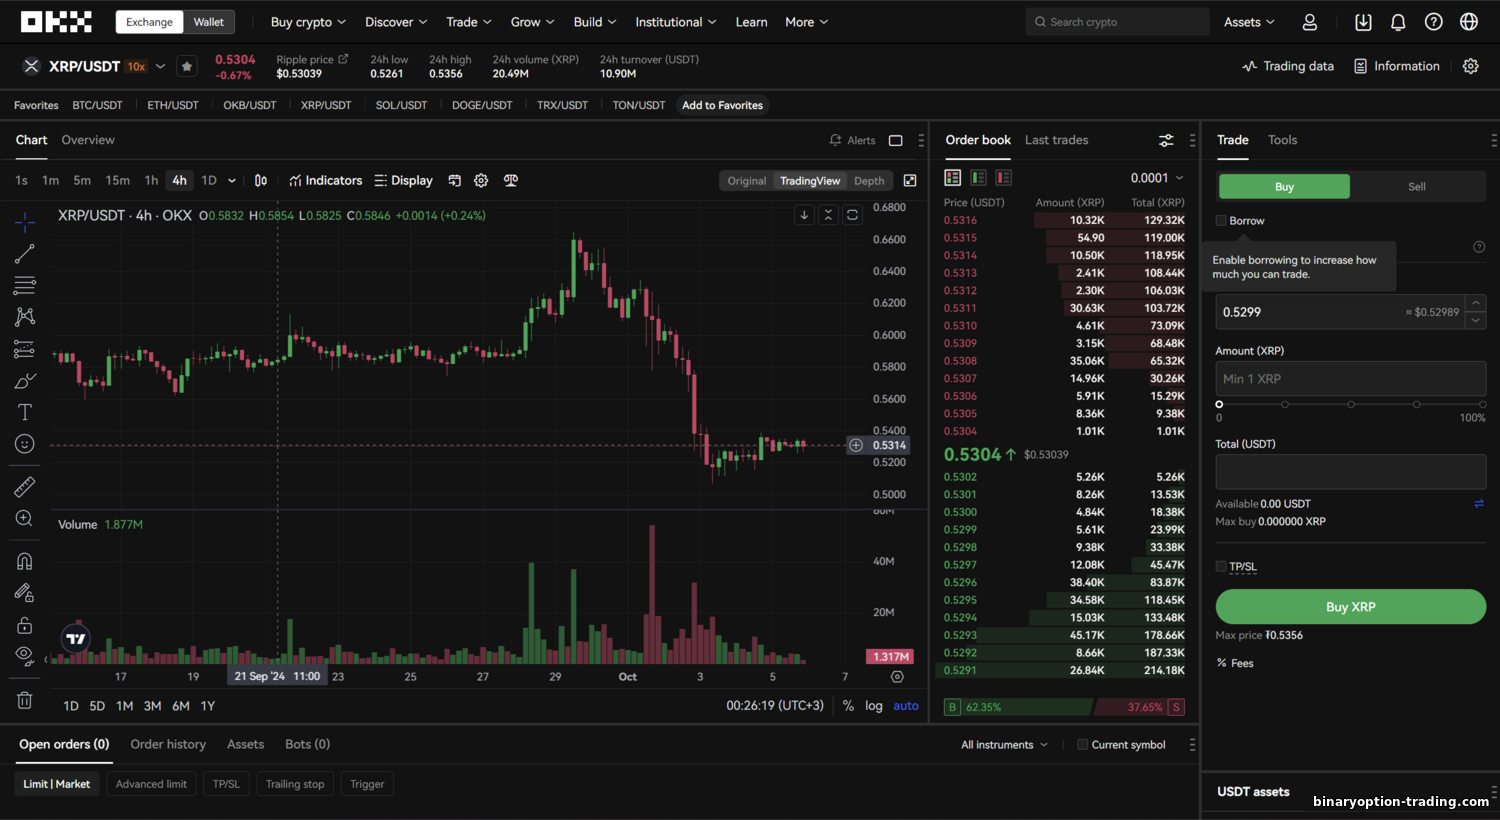This screenshot has width=1500, height=820.
Task: Toggle percent scale on chart
Action: (848, 706)
